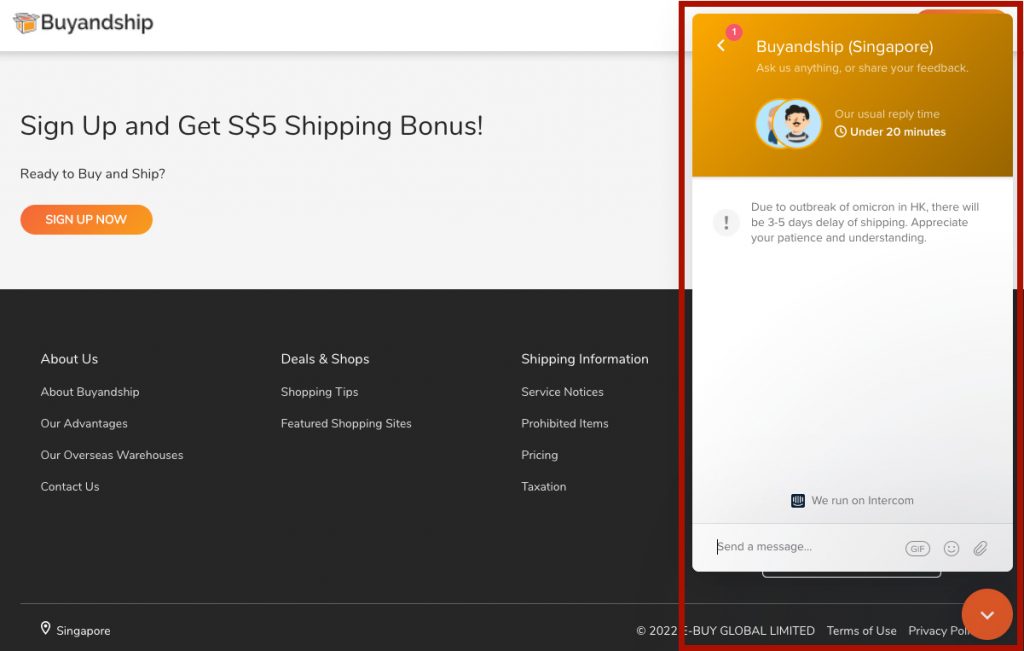Open the GIF picker in chat
The height and width of the screenshot is (651, 1024).
point(917,548)
